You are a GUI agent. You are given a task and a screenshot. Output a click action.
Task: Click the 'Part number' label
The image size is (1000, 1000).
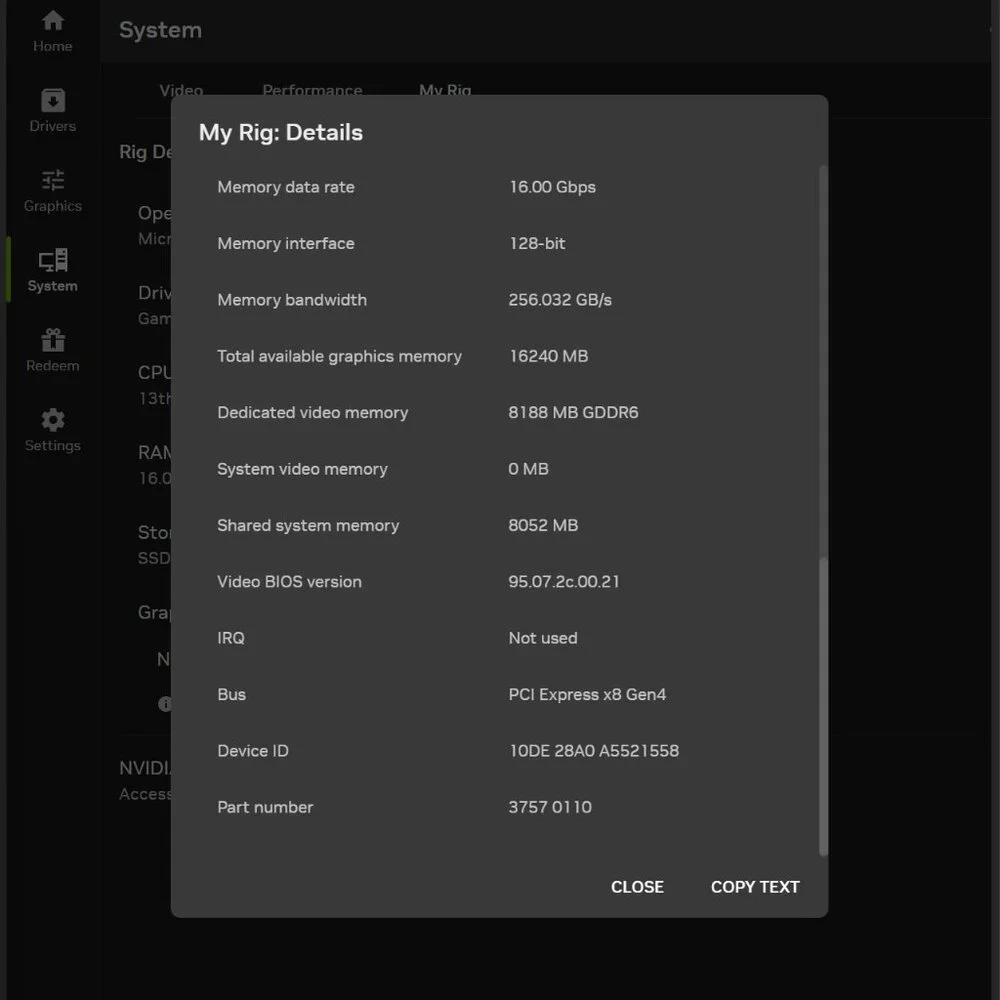265,807
